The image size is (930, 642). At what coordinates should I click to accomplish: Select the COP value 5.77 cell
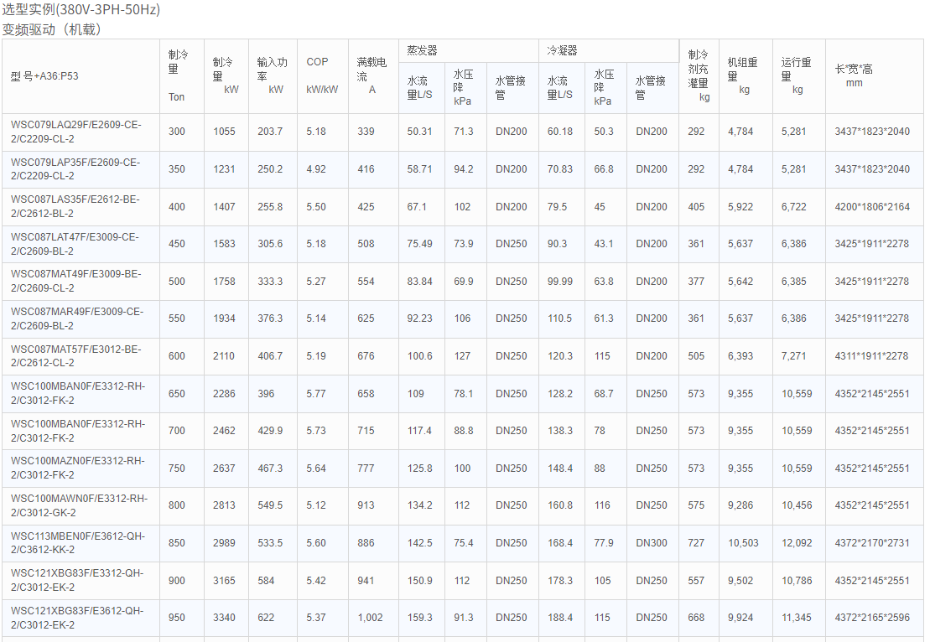coord(316,394)
